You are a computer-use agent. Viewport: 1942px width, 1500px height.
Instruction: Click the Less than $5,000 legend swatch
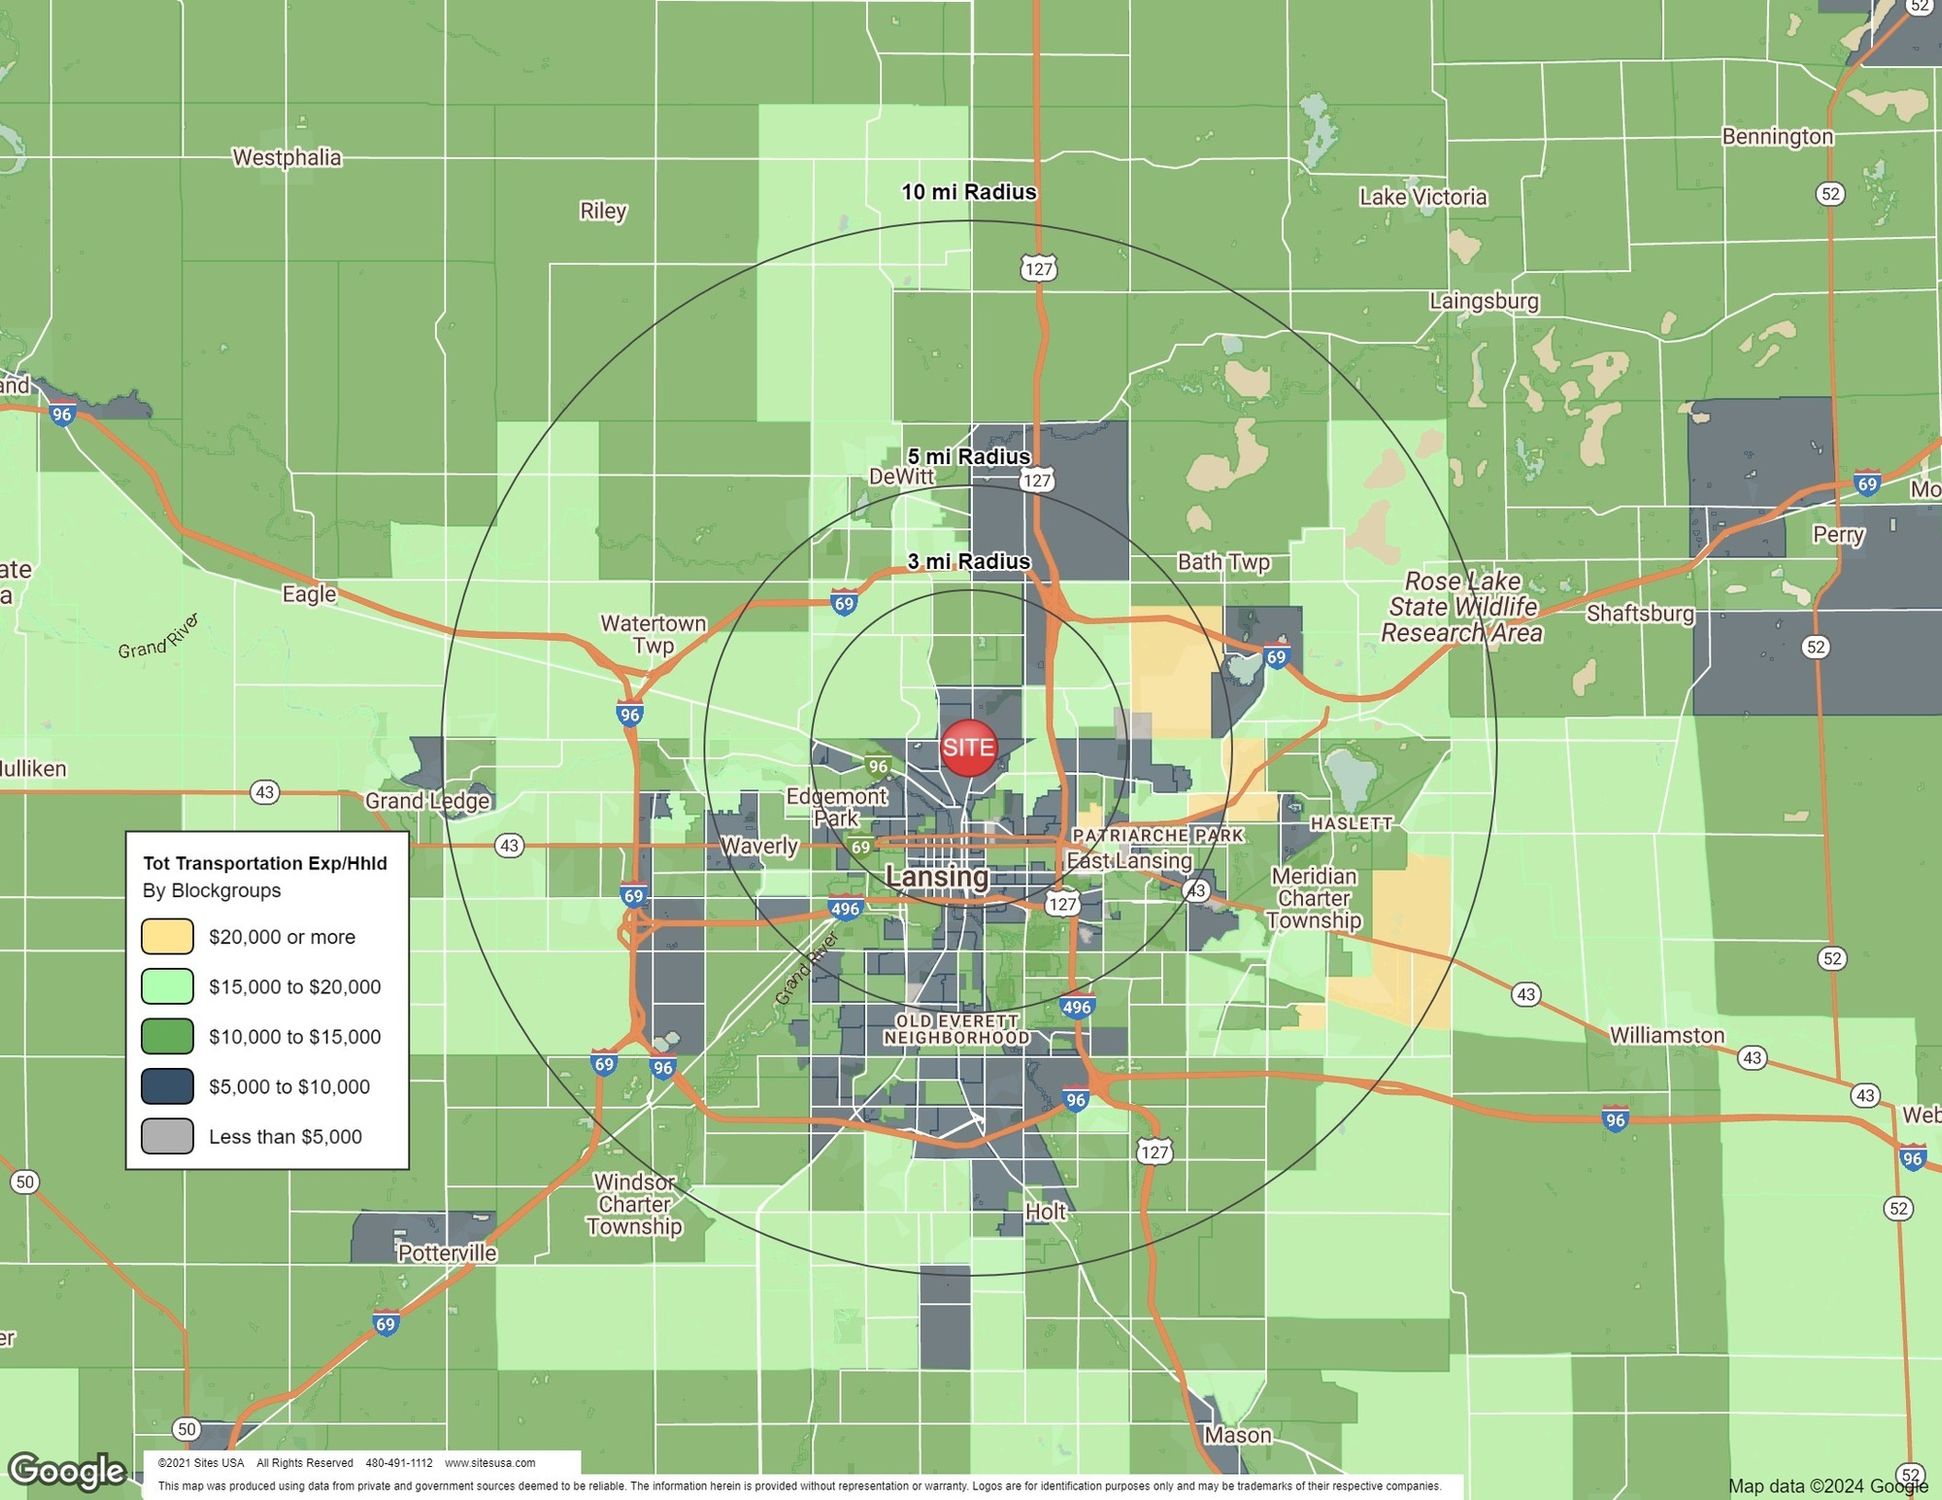coord(167,1137)
